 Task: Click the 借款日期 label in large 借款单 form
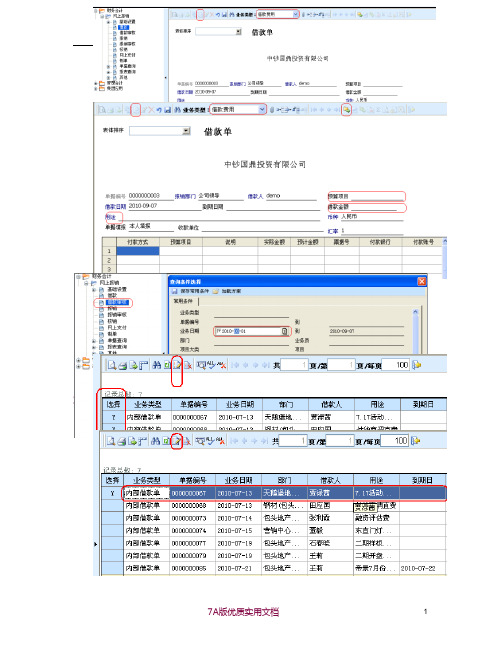115,206
